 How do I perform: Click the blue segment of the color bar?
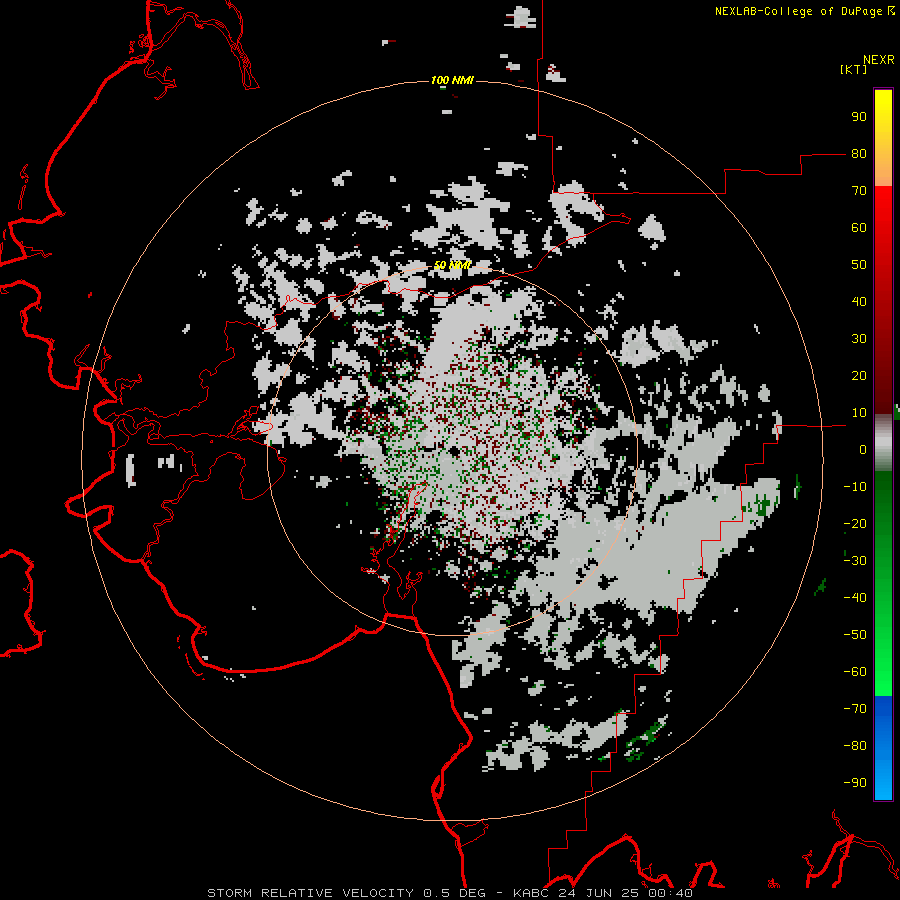click(x=883, y=747)
